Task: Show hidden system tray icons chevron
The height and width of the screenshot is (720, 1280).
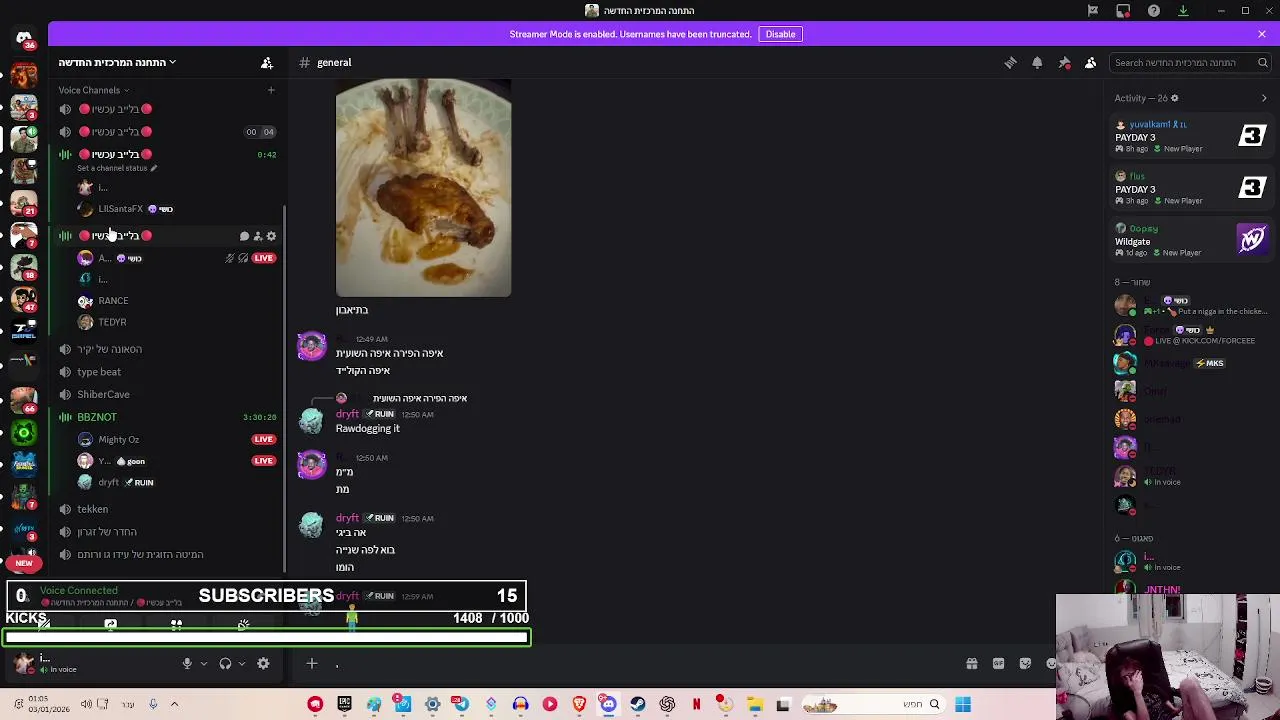Action: (174, 704)
